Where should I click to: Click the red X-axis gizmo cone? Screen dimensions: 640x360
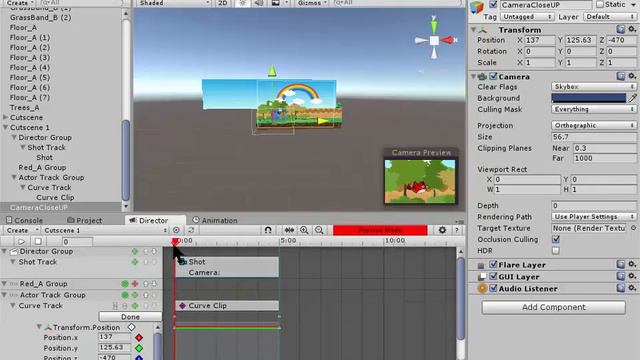tap(447, 40)
